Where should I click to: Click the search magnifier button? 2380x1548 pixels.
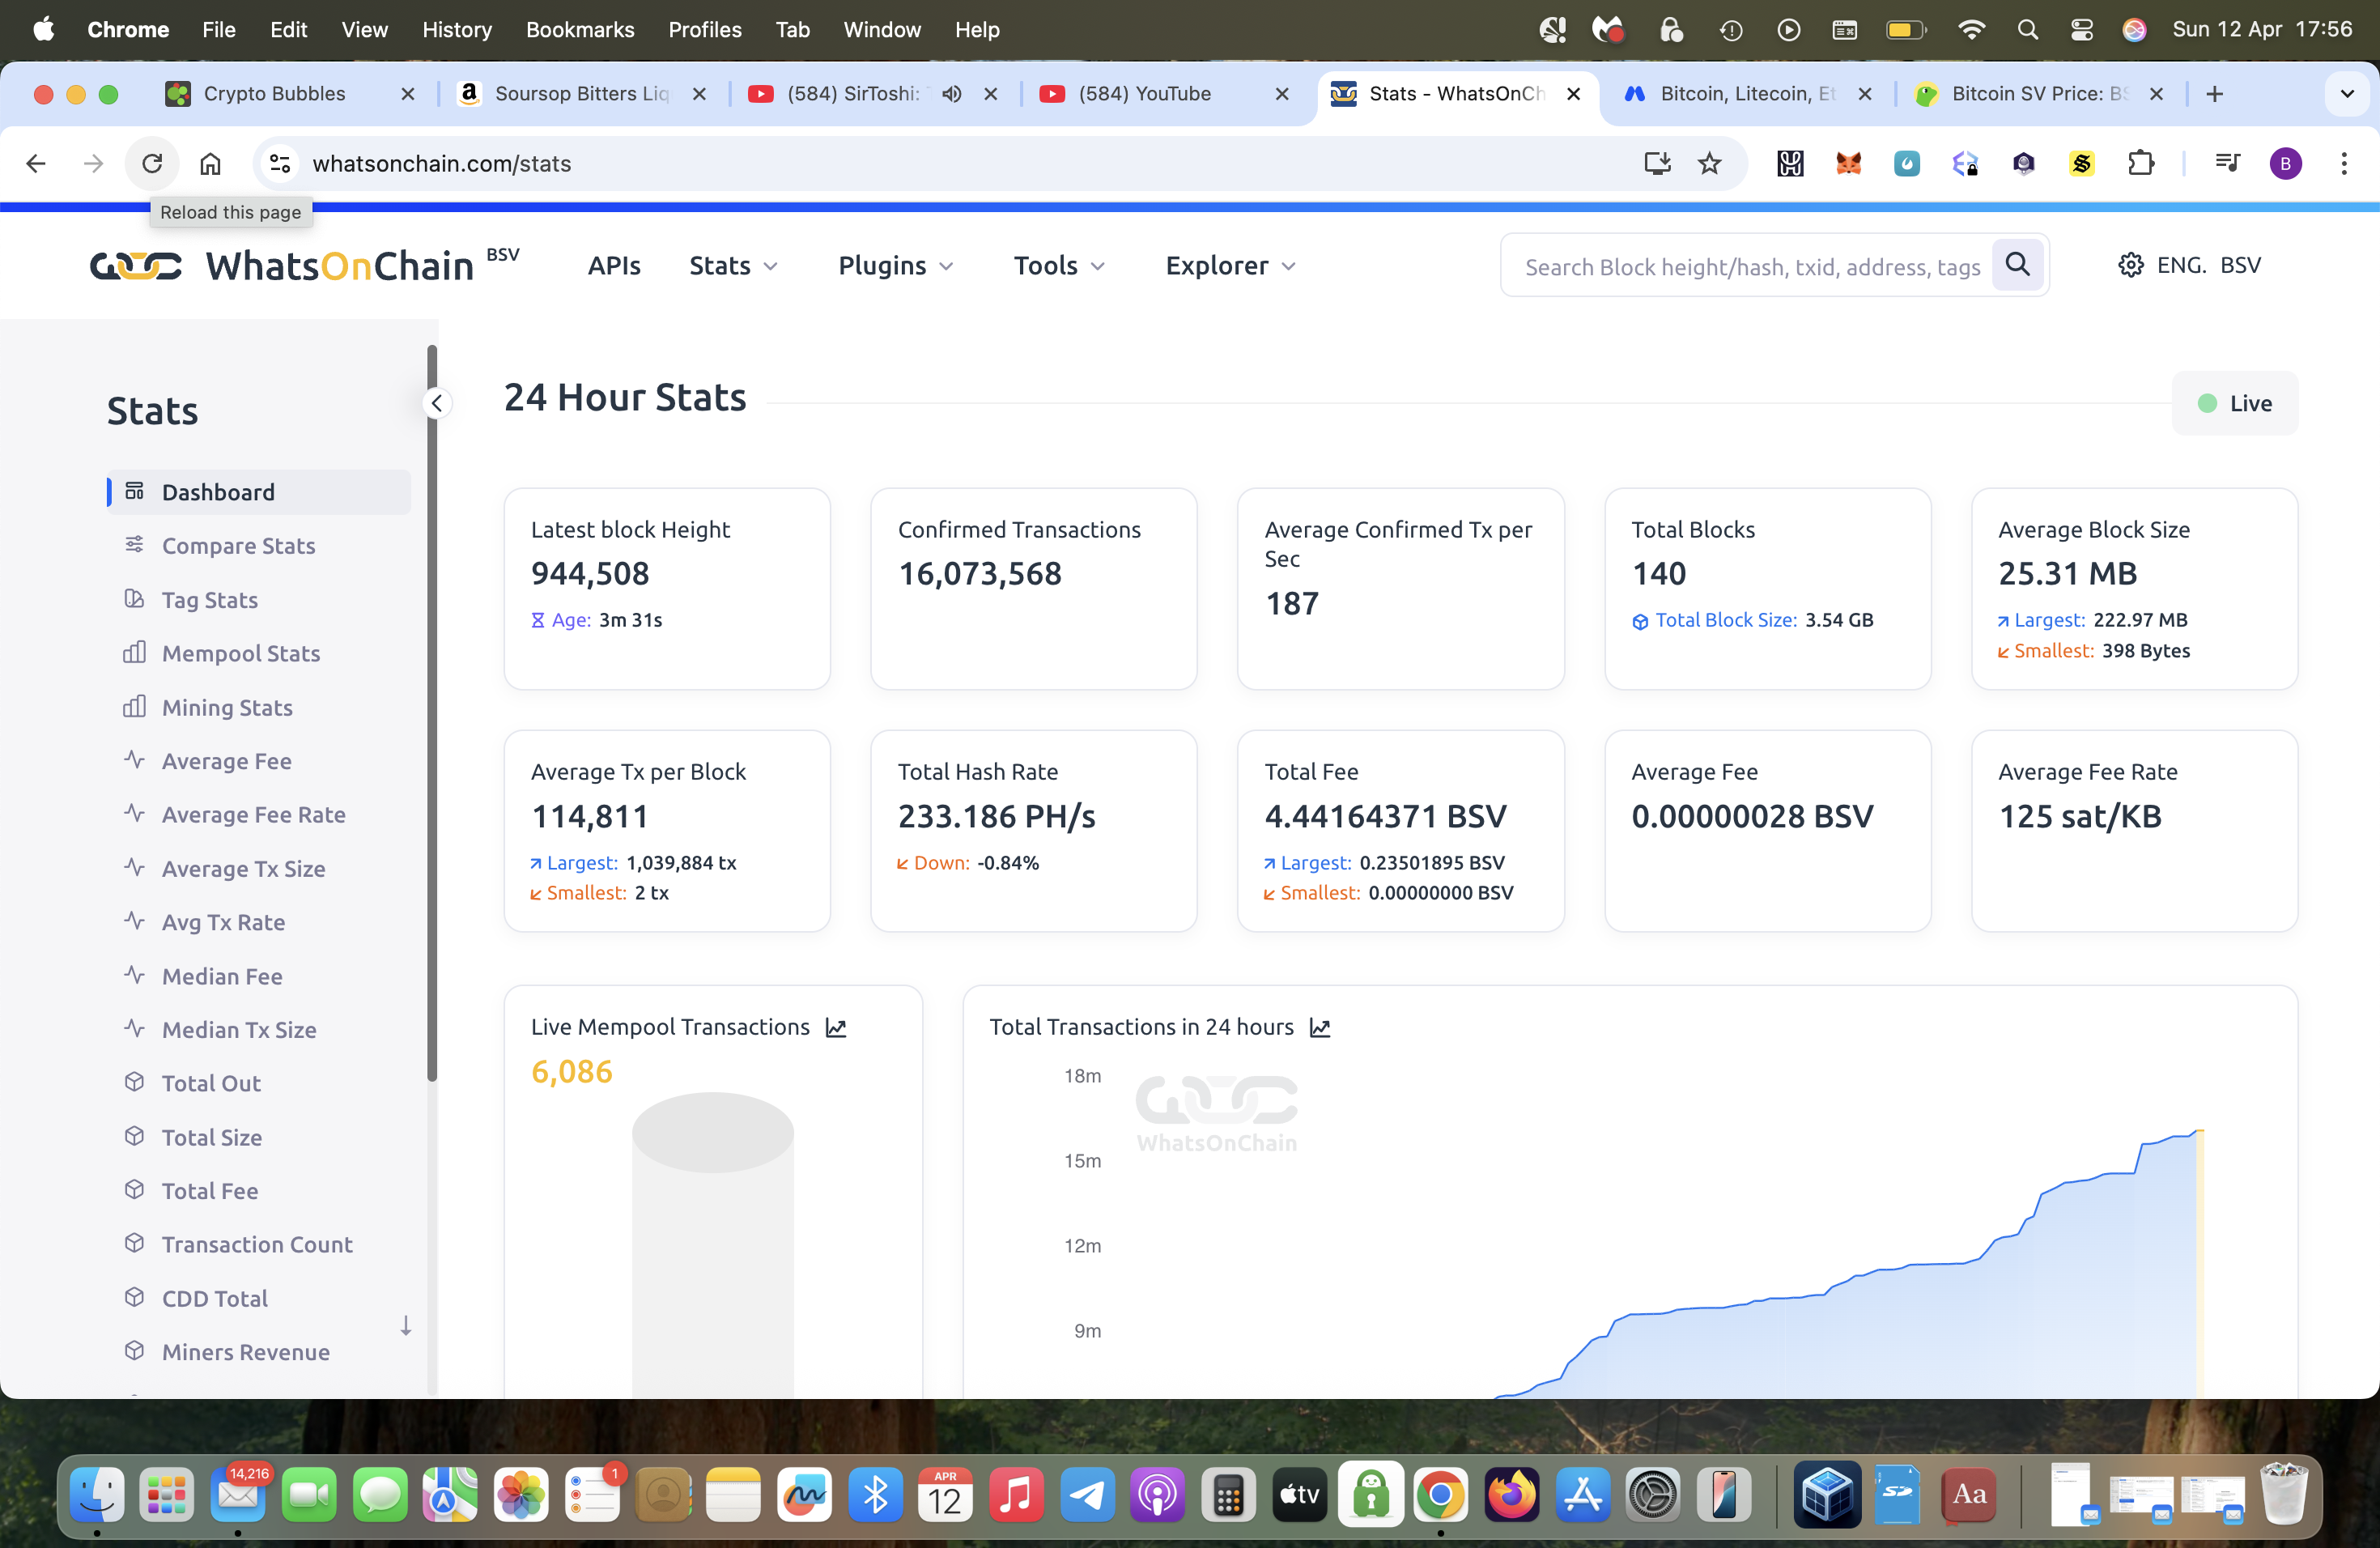click(x=2018, y=265)
